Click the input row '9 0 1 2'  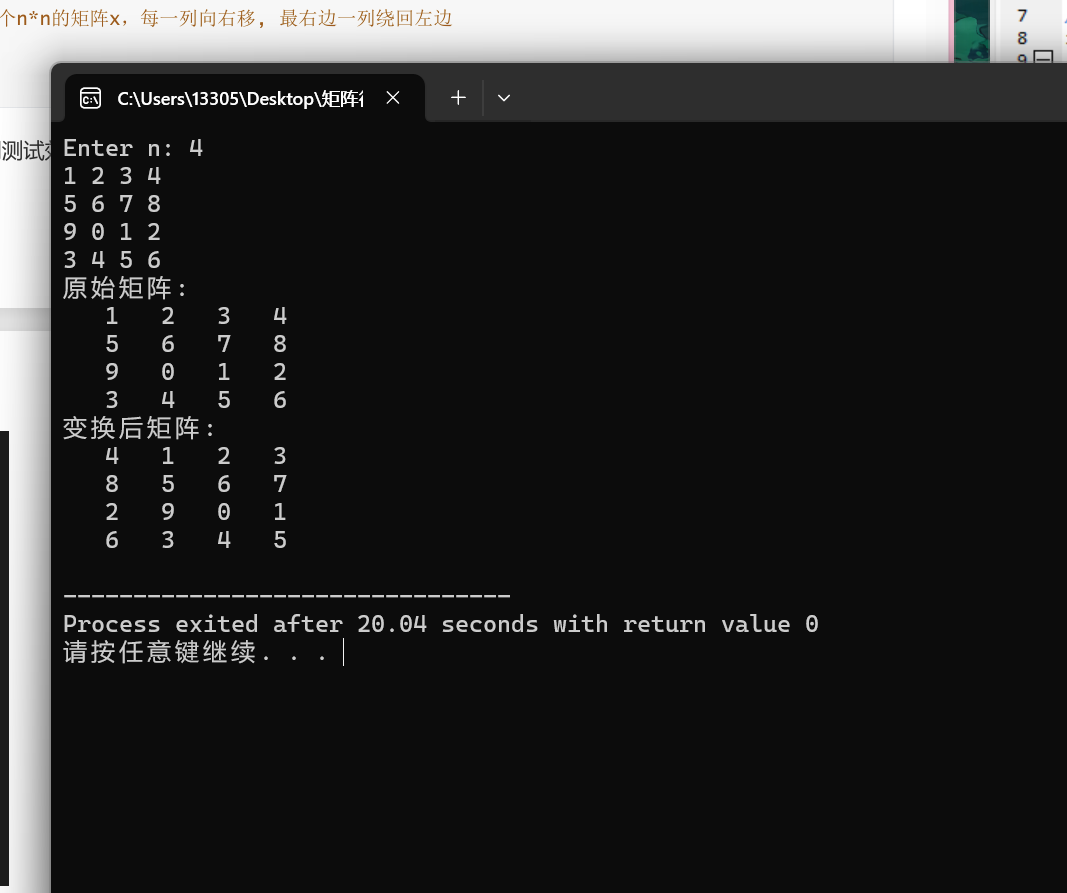click(112, 232)
